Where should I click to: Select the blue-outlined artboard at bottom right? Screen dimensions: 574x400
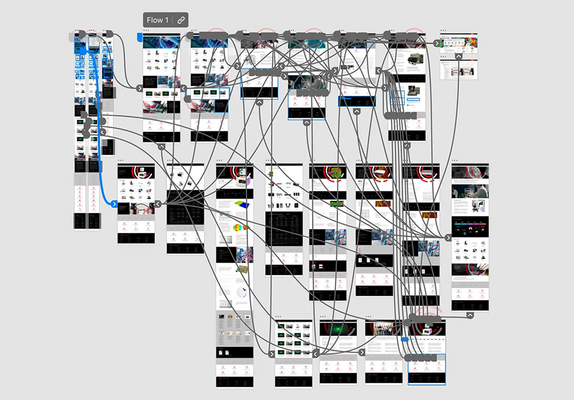click(427, 352)
